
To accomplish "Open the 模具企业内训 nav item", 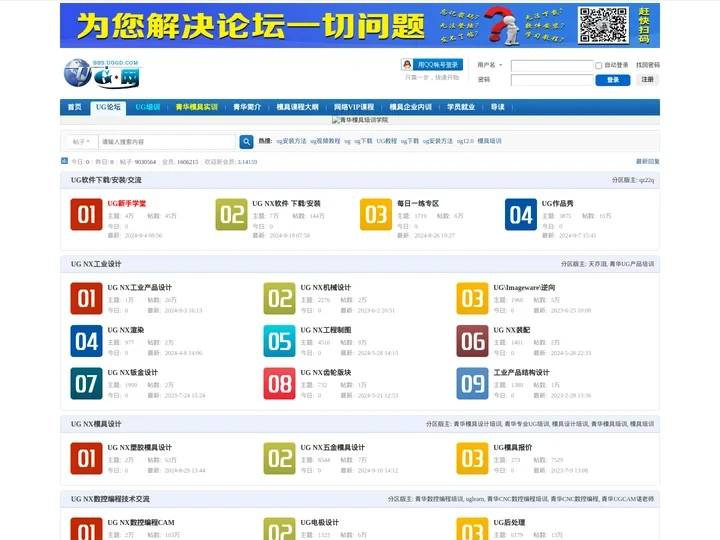I will [411, 107].
